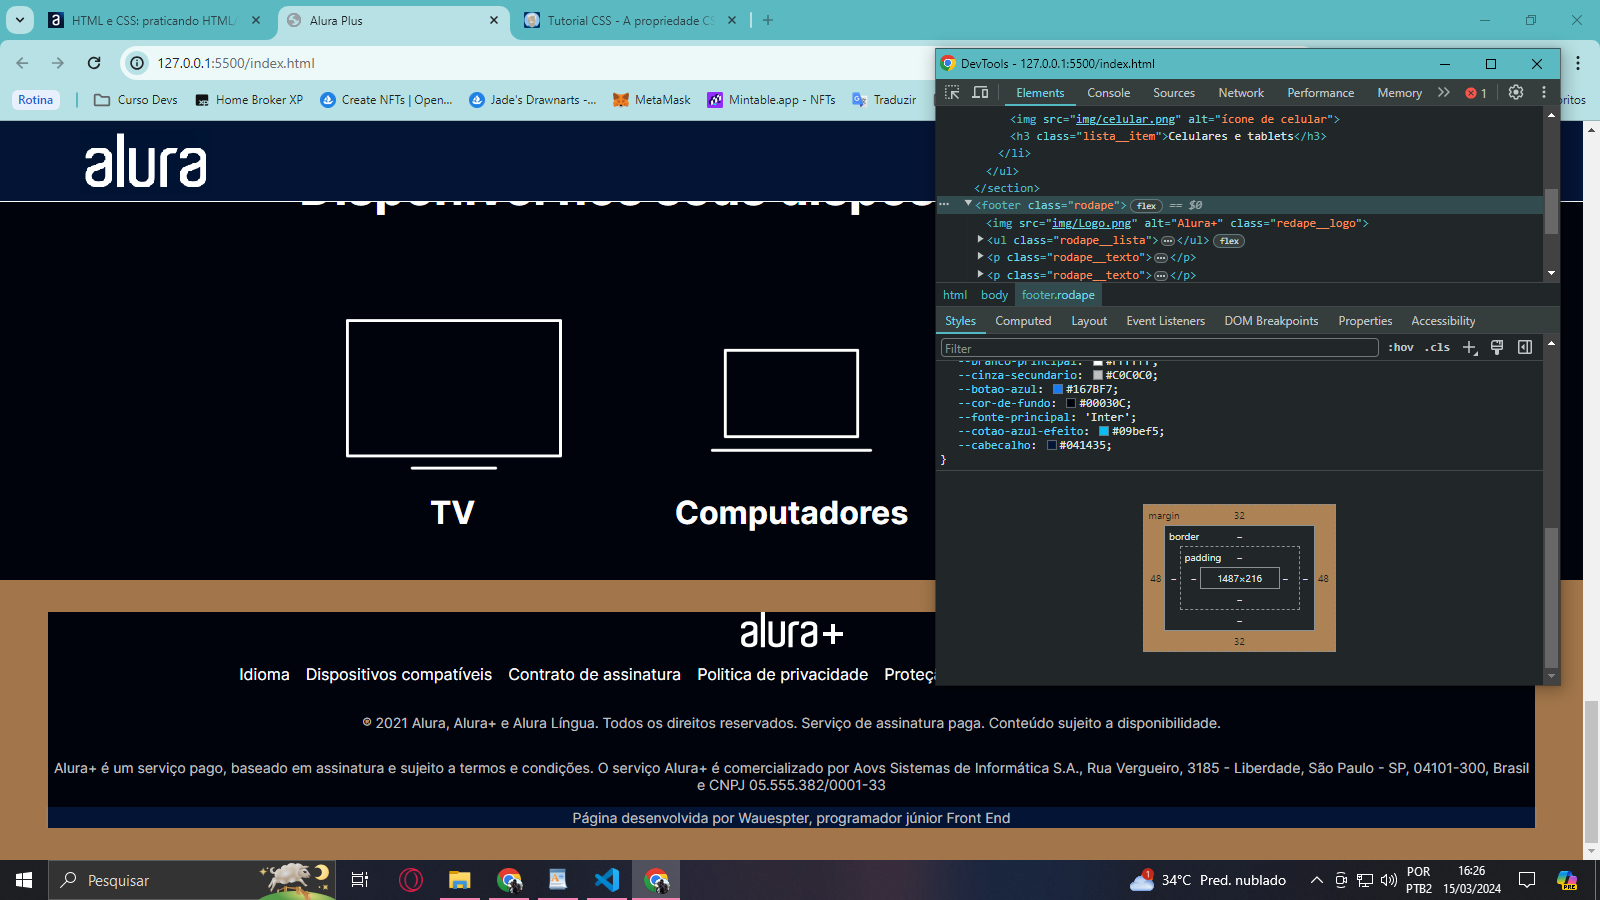Screen dimensions: 1600x900
Task: Open the Curso Devs bookmark folder
Action: [136, 100]
